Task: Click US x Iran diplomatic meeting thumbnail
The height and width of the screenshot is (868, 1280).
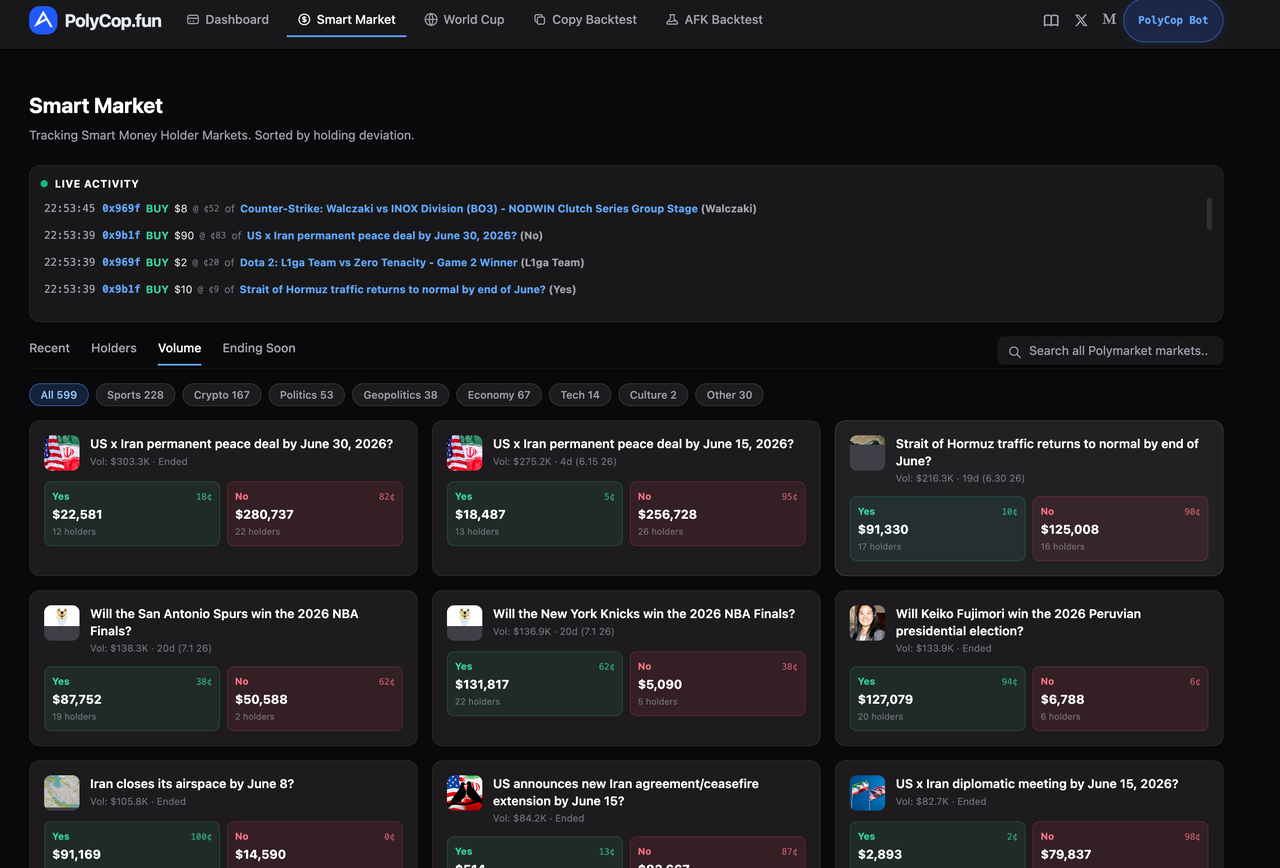Action: click(868, 793)
